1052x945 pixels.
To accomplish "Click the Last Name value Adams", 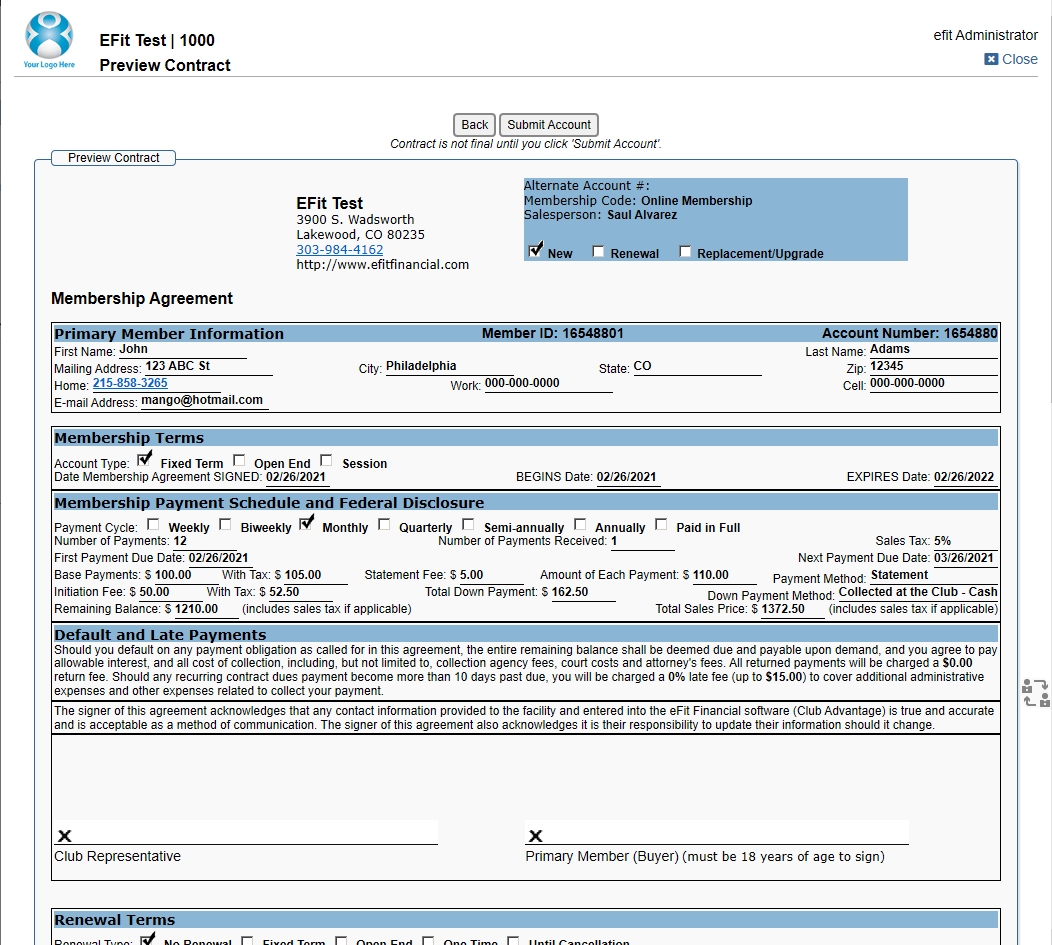I will coord(890,349).
